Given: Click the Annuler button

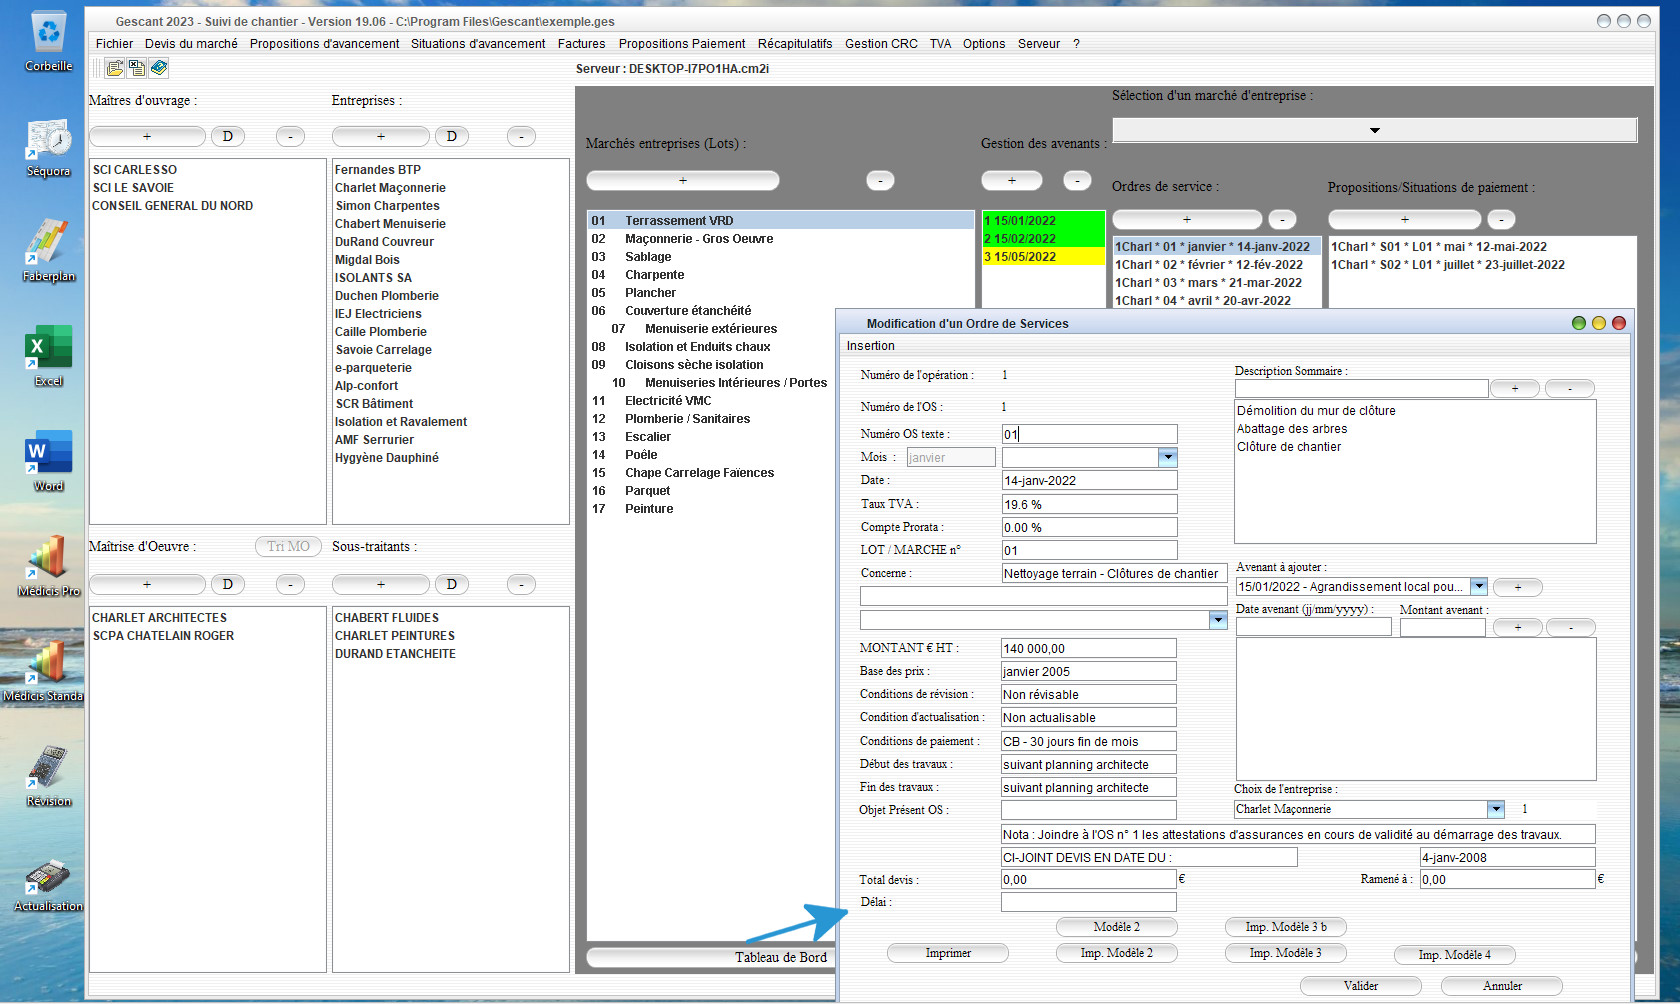Looking at the screenshot, I should pos(1502,986).
